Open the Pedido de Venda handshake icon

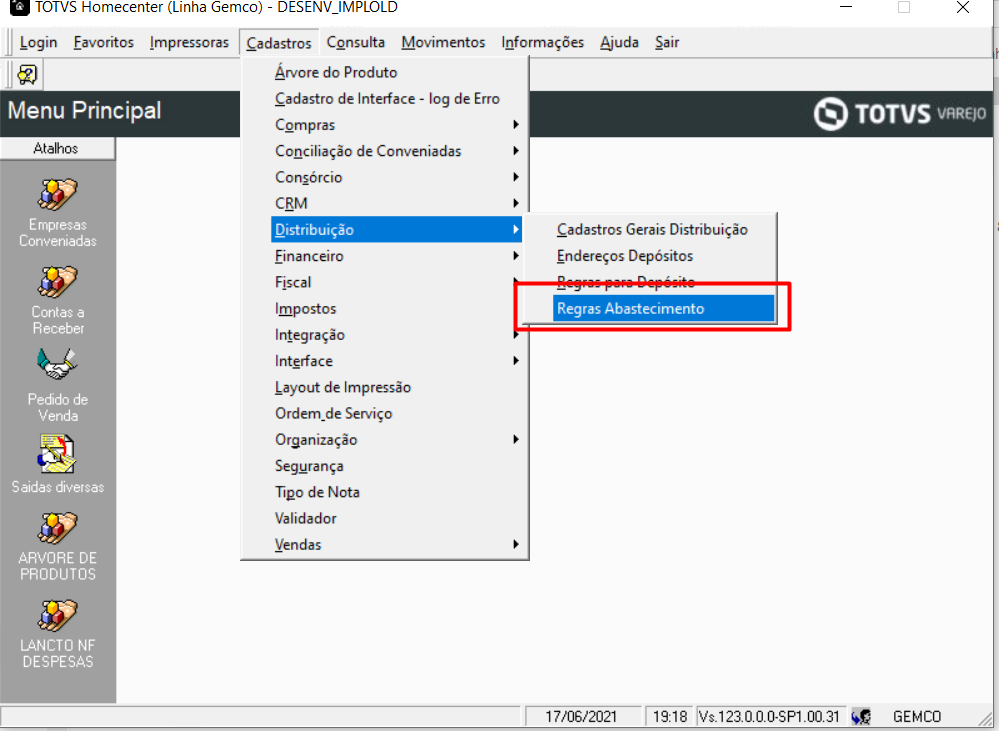pyautogui.click(x=57, y=365)
